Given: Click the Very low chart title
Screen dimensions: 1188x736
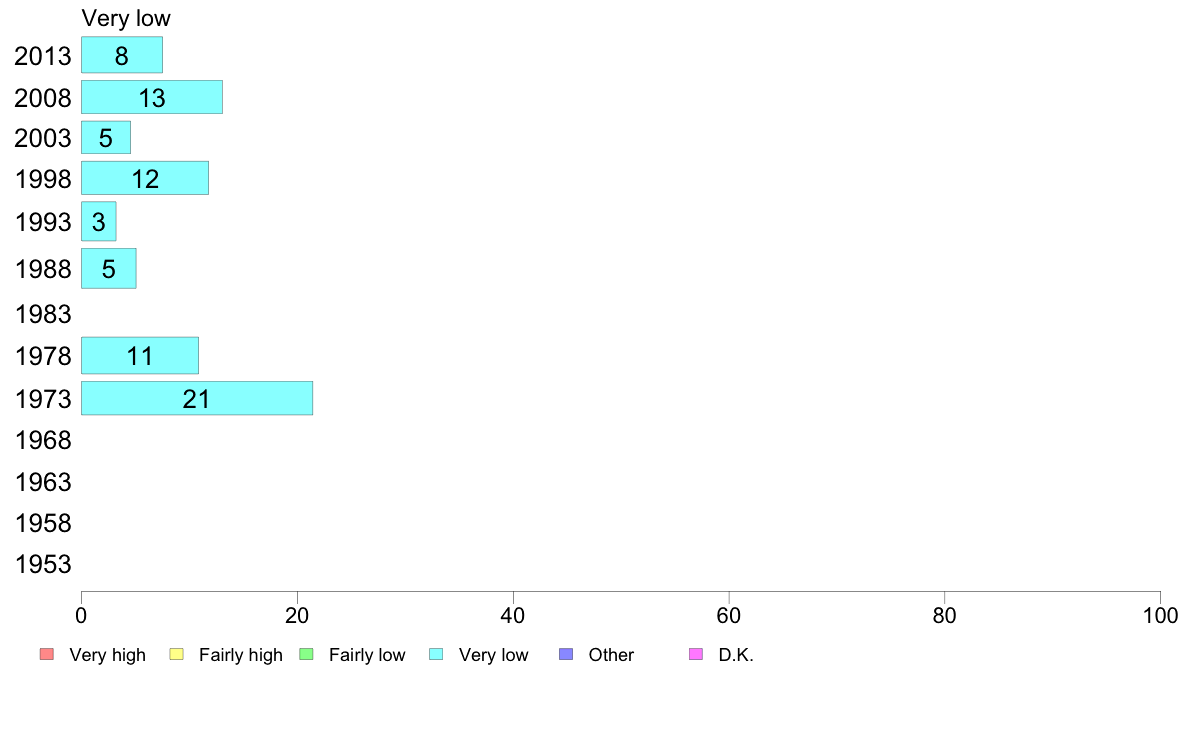Looking at the screenshot, I should pos(127,18).
